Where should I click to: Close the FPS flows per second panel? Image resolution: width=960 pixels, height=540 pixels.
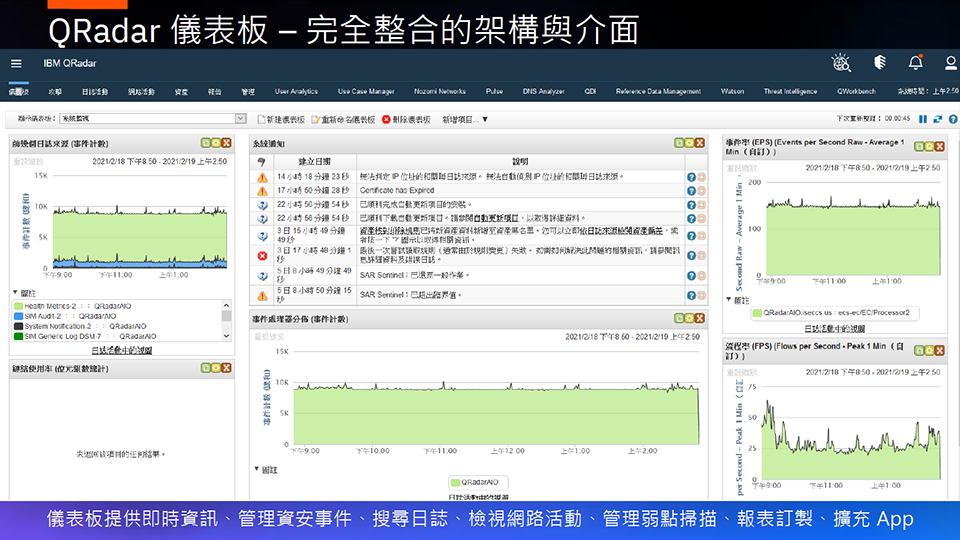click(x=940, y=350)
